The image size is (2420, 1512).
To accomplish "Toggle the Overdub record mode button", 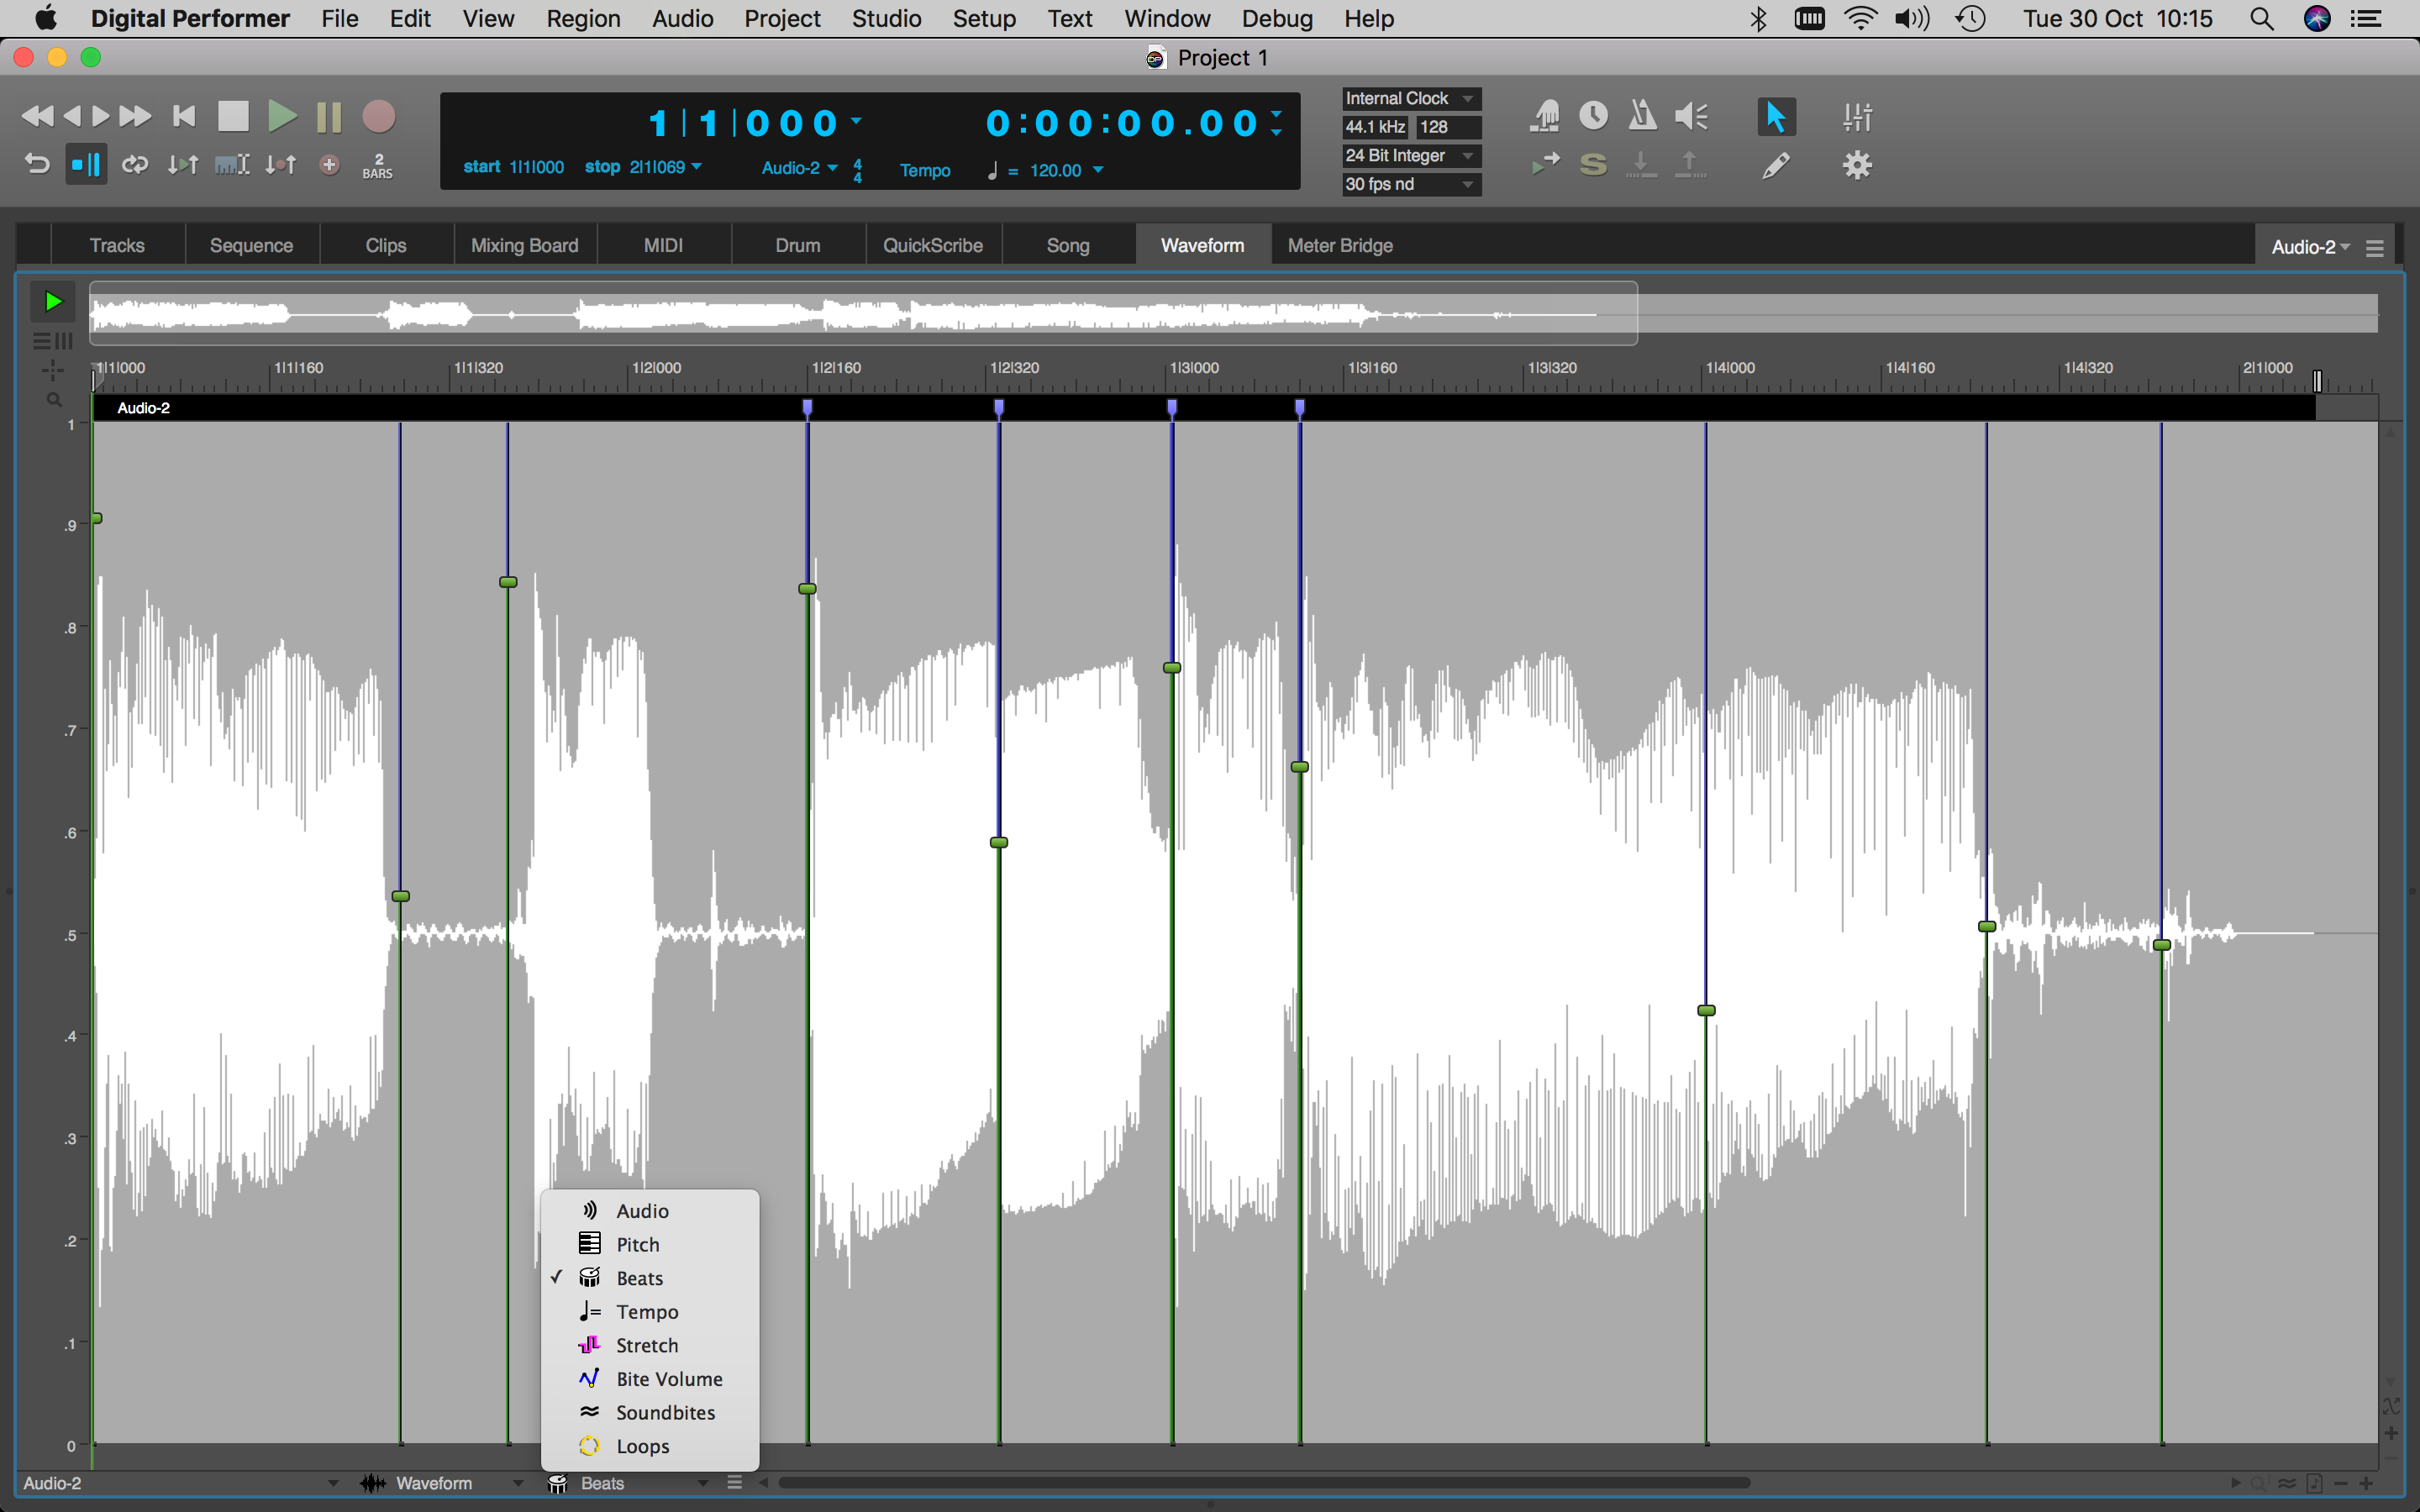I will [329, 165].
